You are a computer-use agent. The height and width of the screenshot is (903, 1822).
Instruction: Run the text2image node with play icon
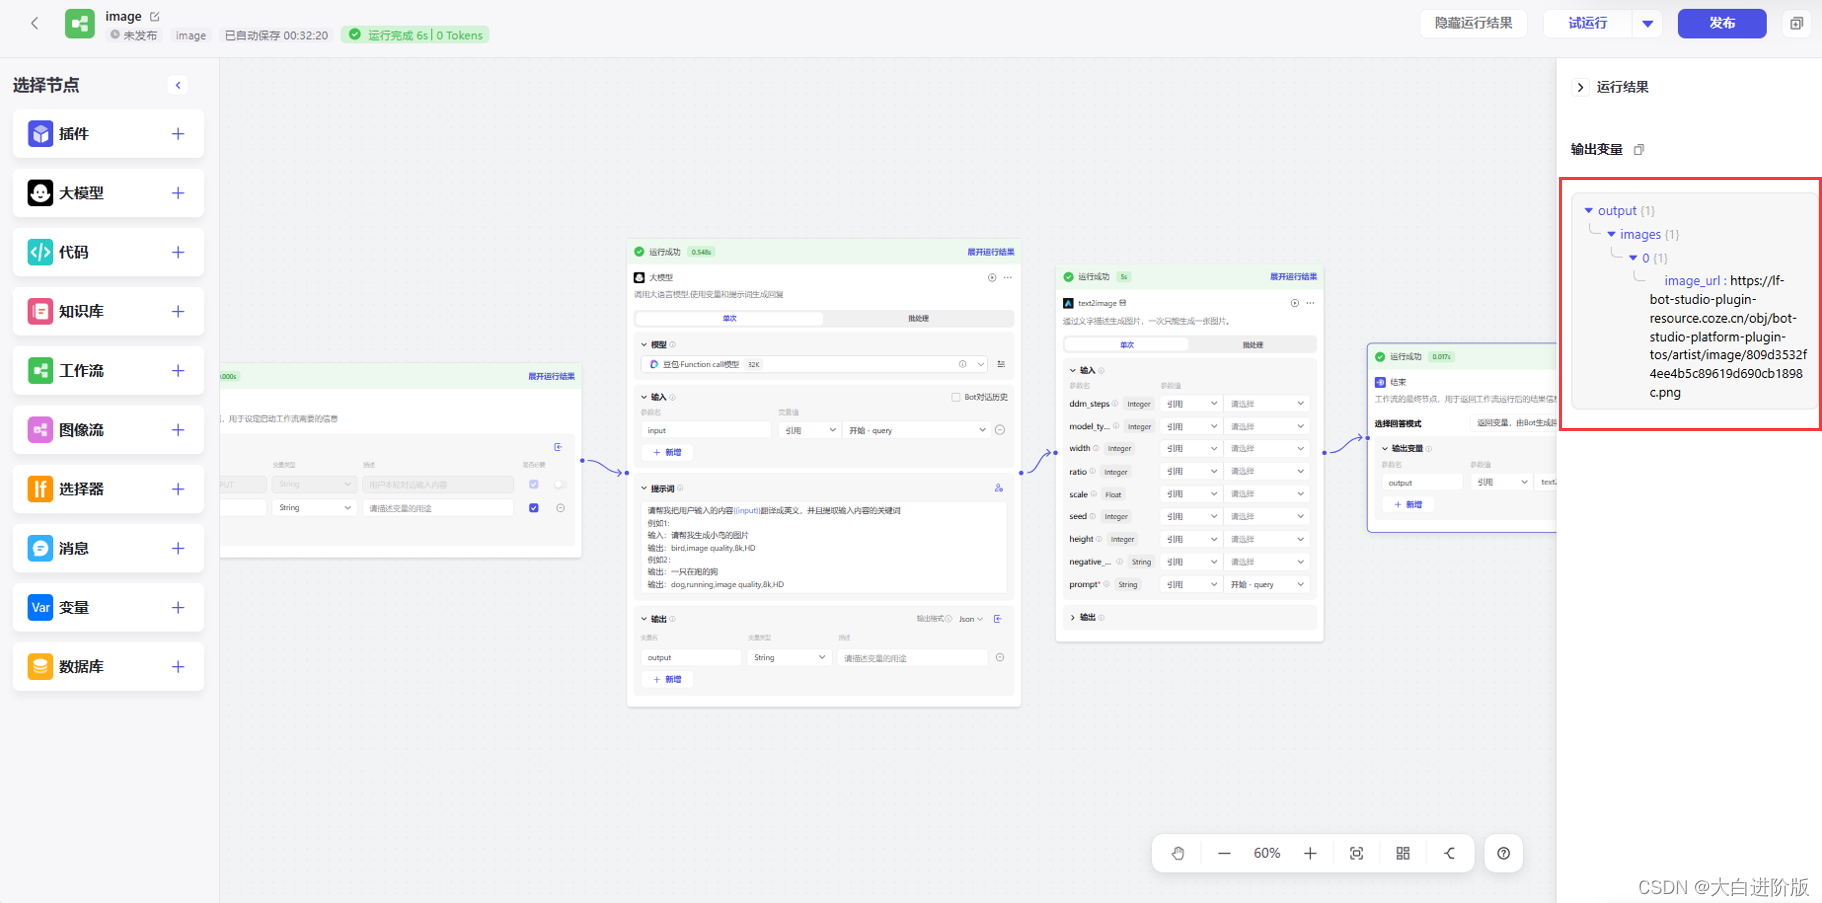(1294, 303)
